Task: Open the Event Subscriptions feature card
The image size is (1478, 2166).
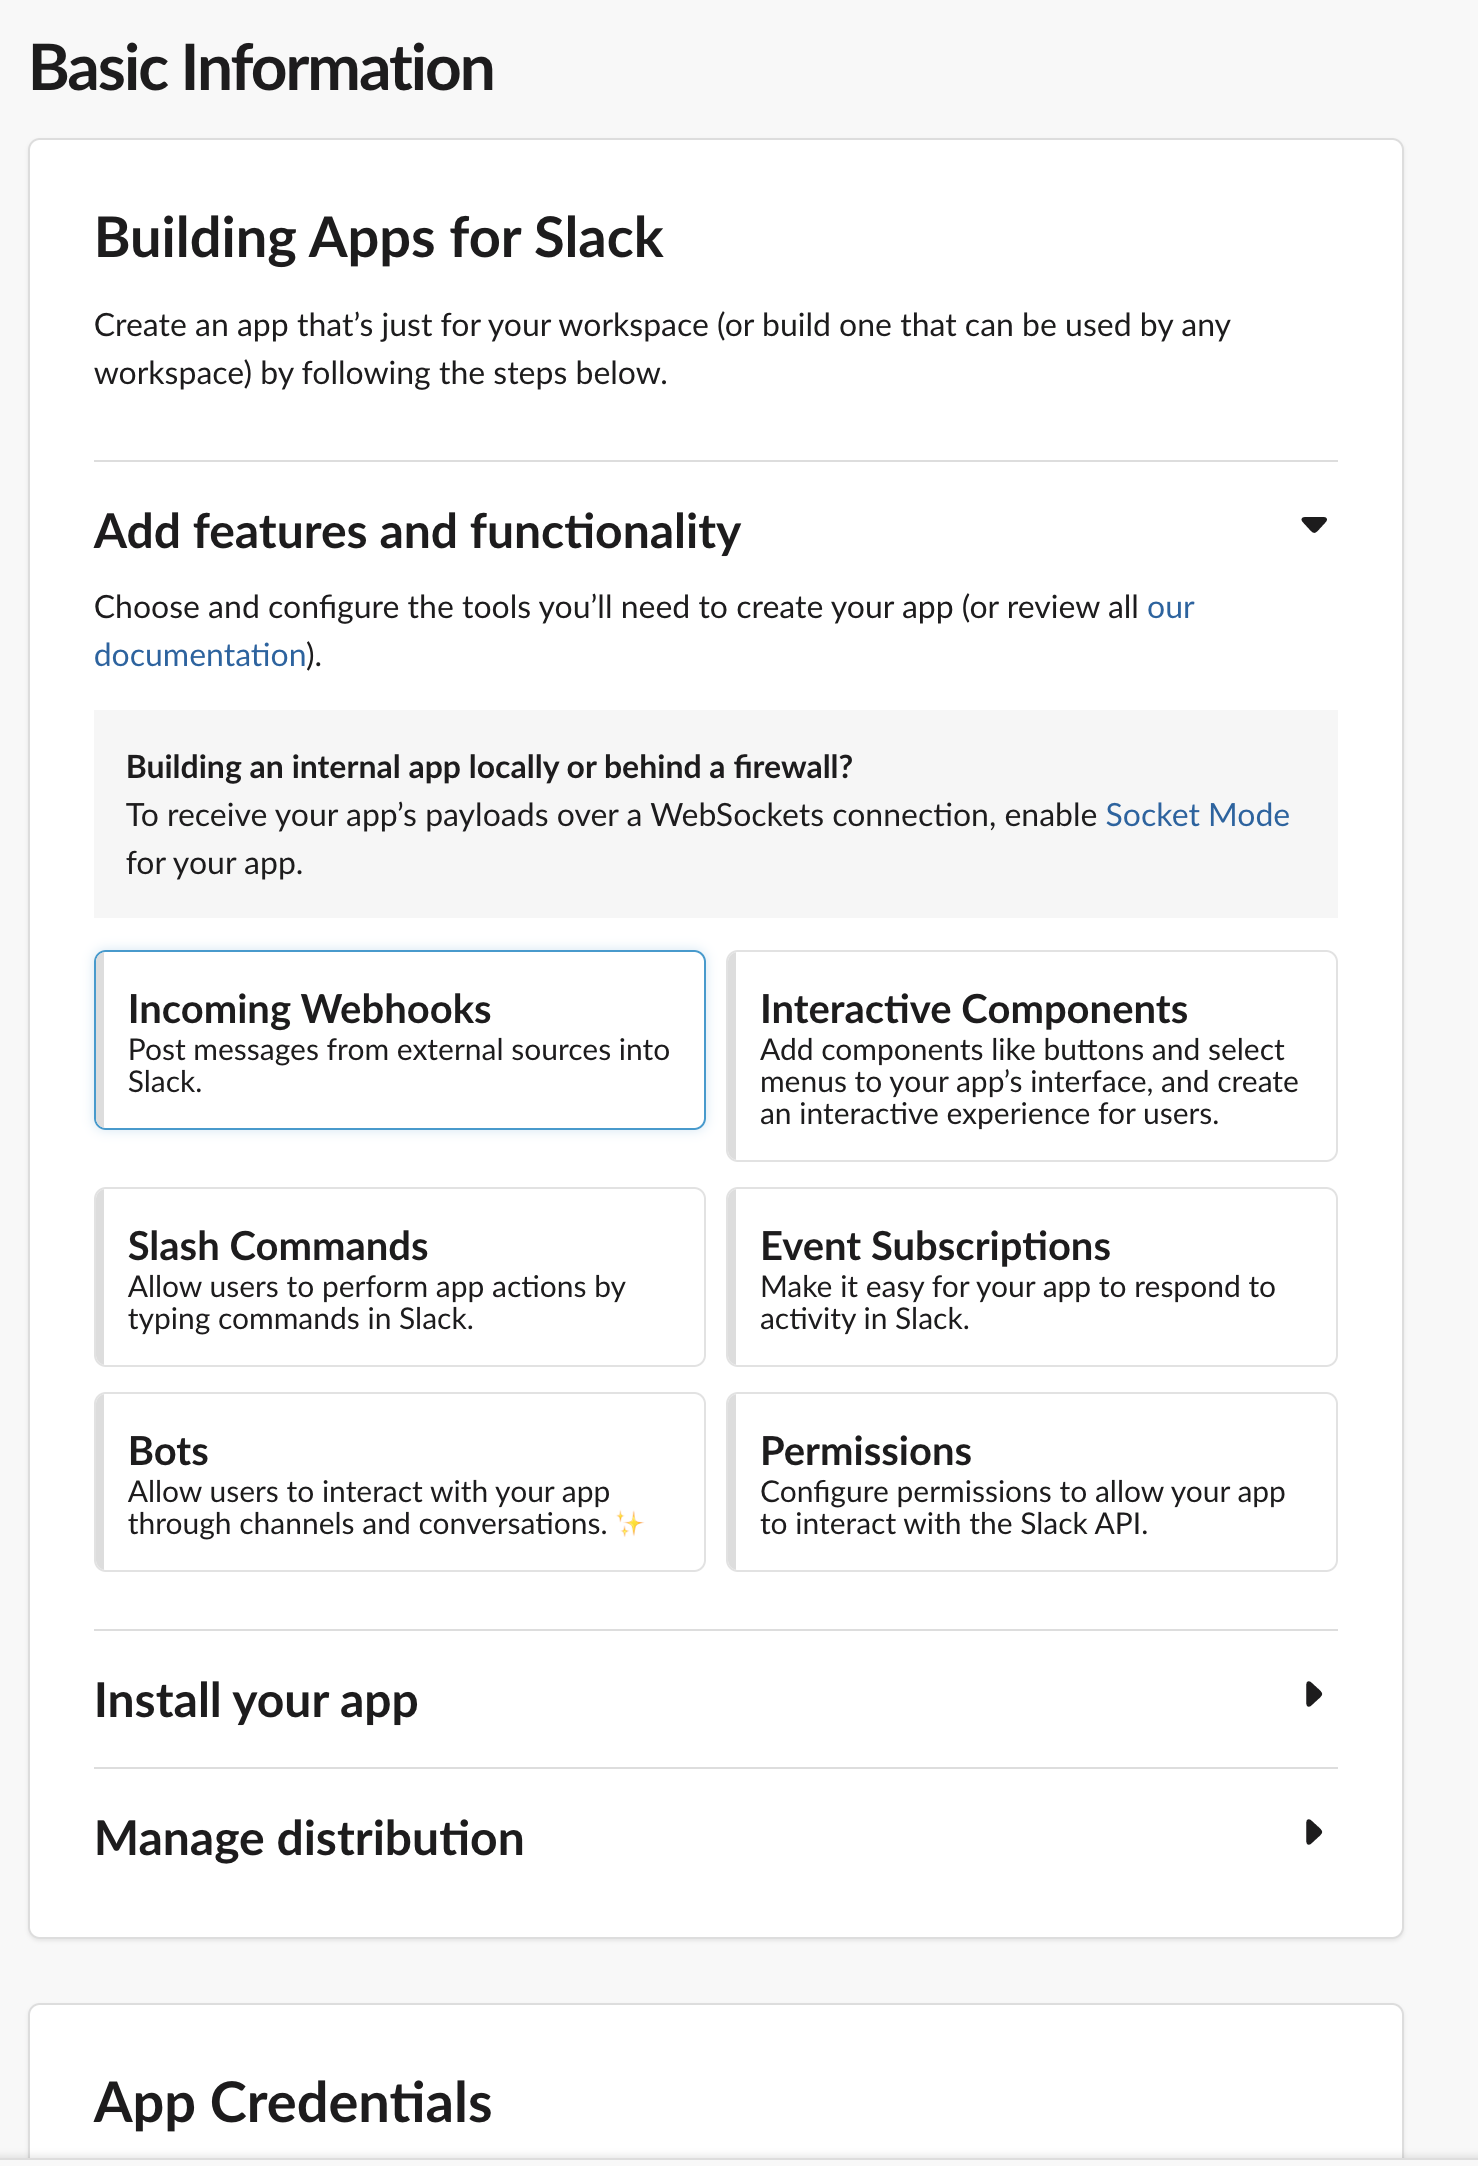Action: click(x=1032, y=1277)
